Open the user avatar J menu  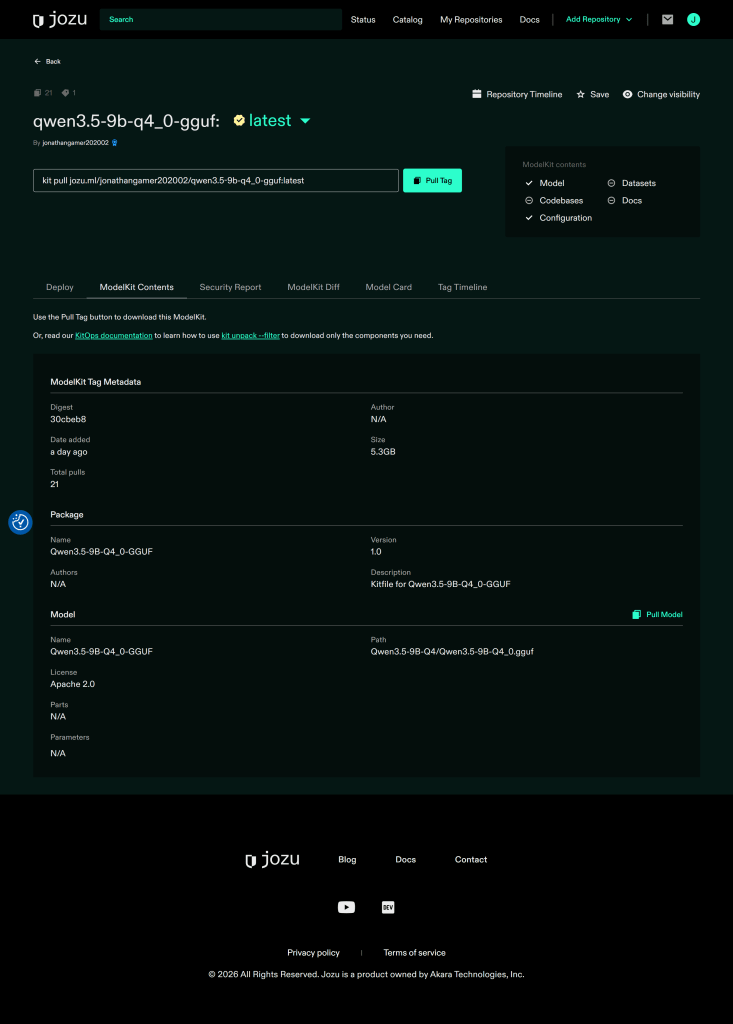[693, 20]
